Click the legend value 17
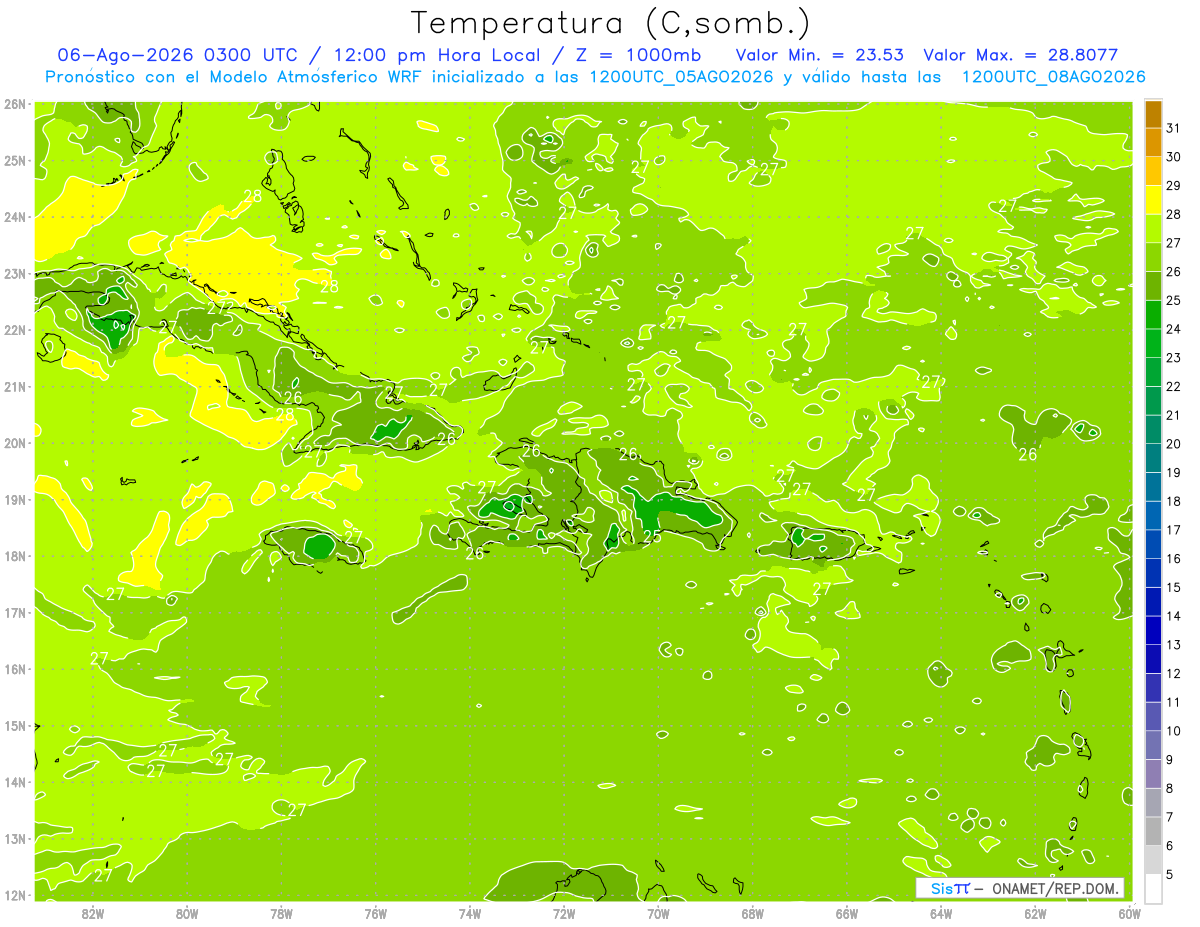This screenshot has width=1200, height=927. tap(1174, 530)
